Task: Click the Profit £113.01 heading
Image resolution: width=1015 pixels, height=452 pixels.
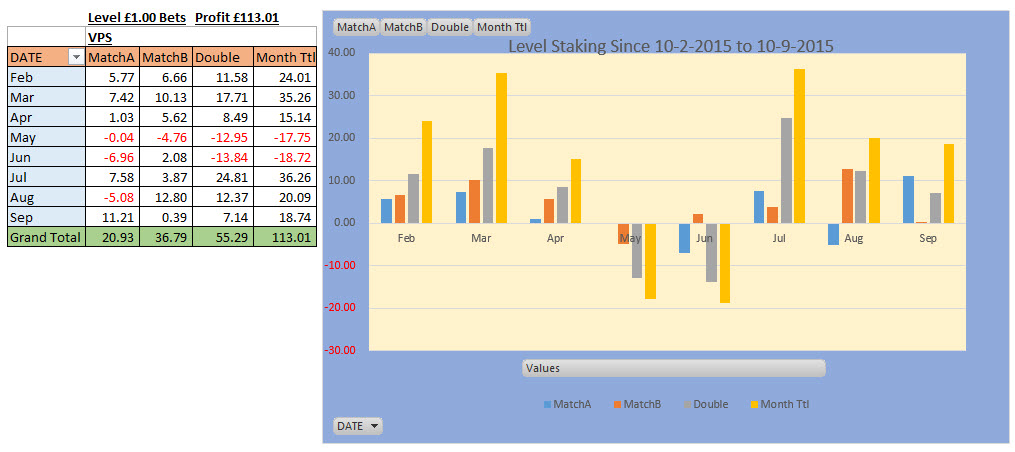Action: point(237,17)
